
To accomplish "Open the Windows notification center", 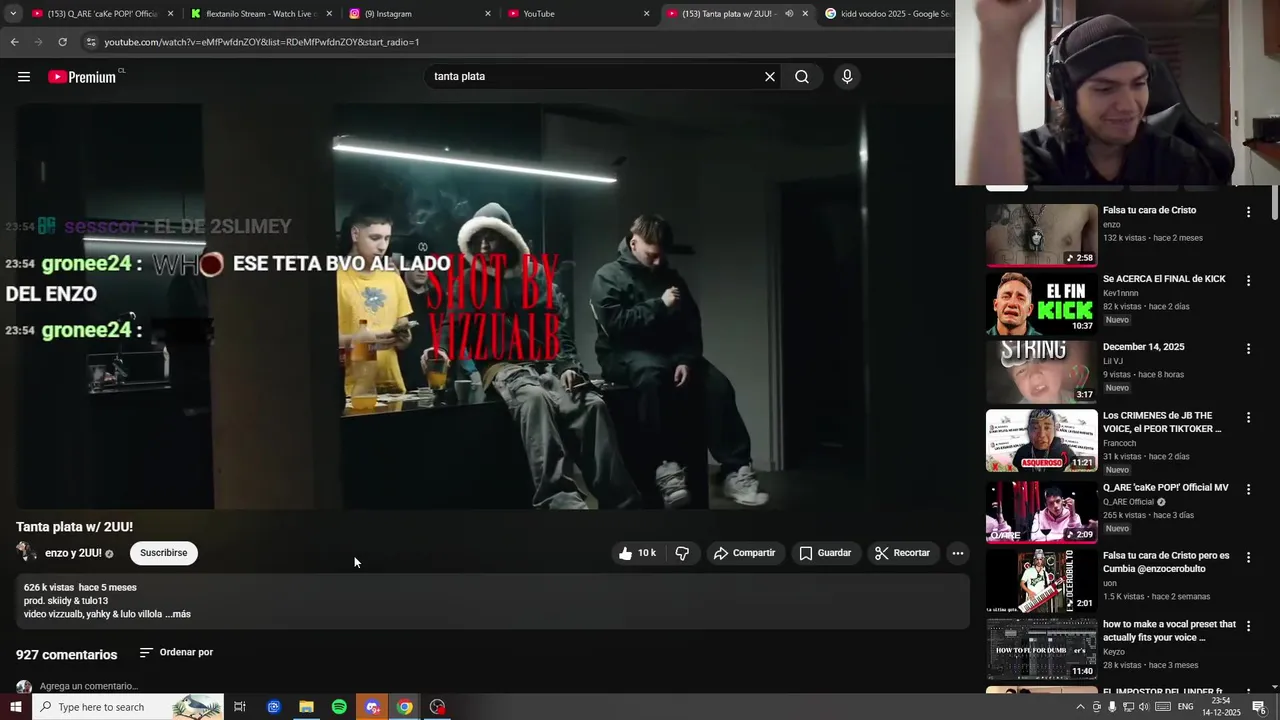I will [x=1259, y=707].
